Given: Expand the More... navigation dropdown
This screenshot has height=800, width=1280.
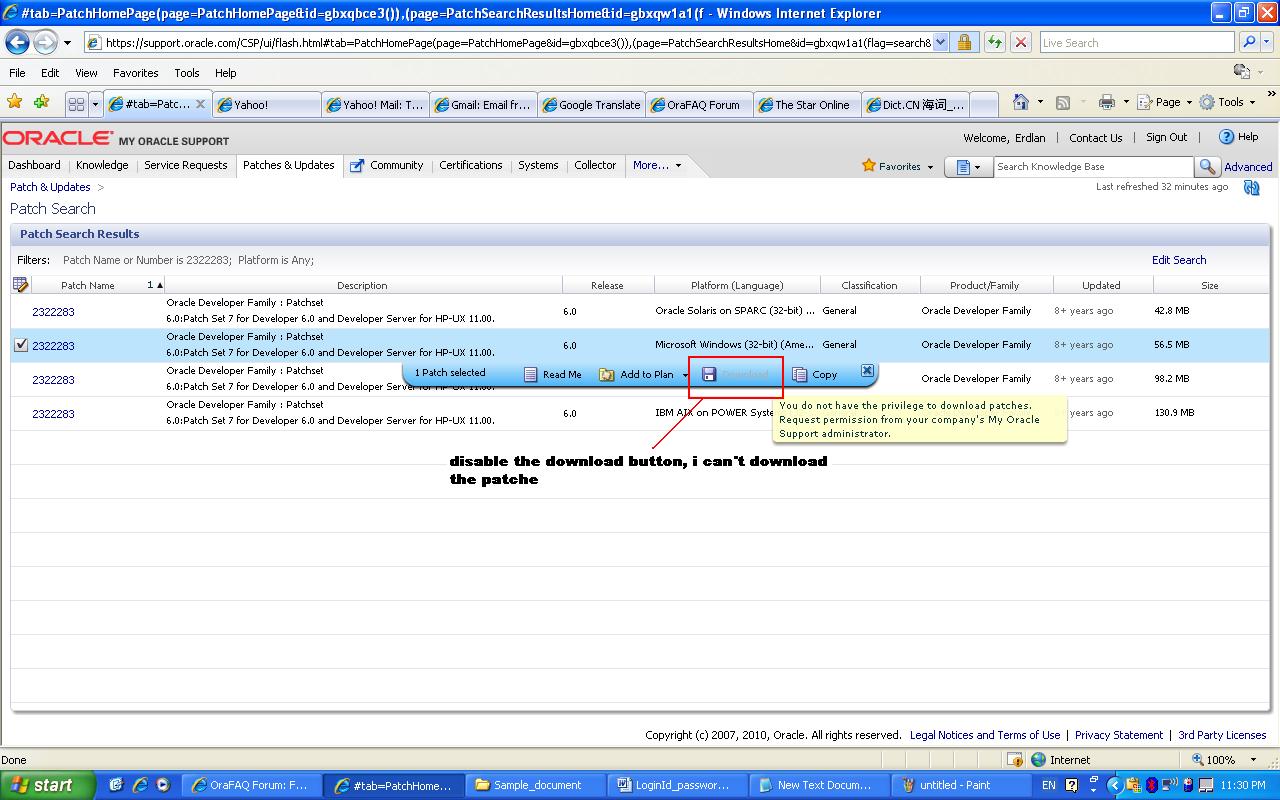Looking at the screenshot, I should (x=656, y=165).
